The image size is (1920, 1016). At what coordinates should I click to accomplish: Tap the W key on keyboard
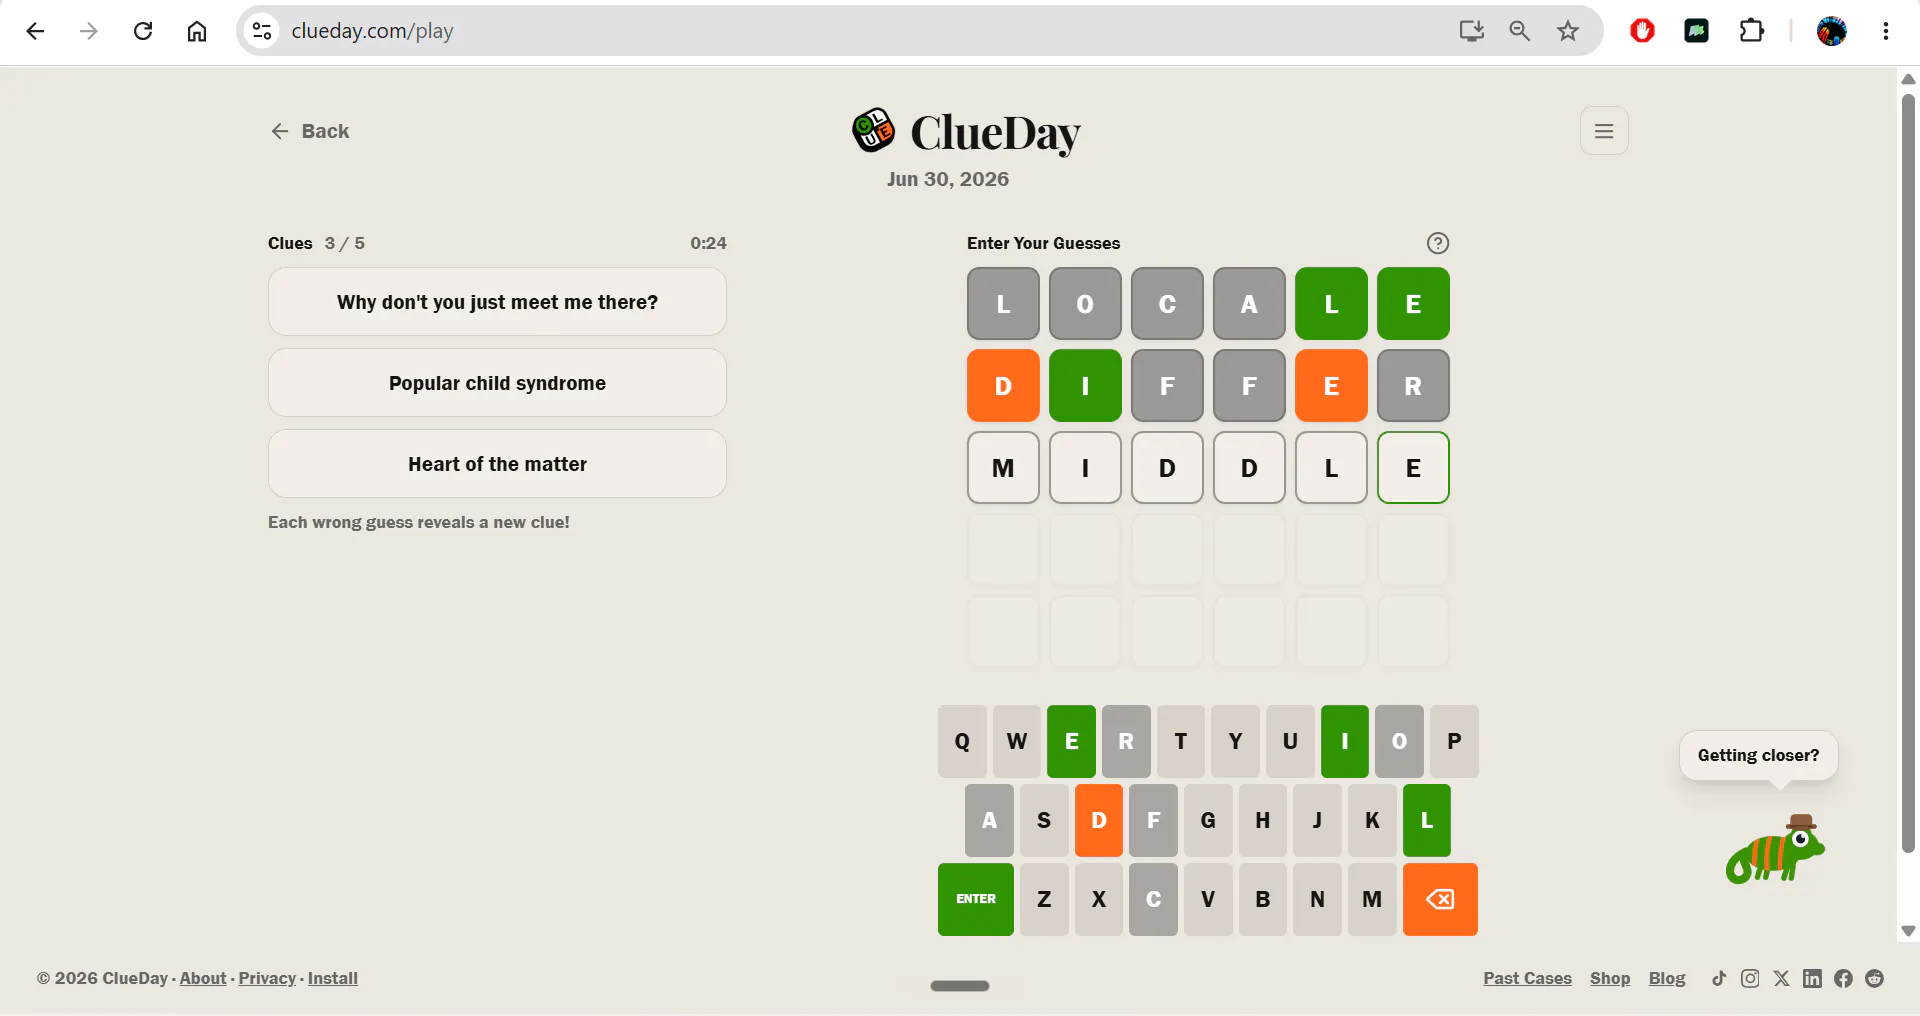point(1017,741)
